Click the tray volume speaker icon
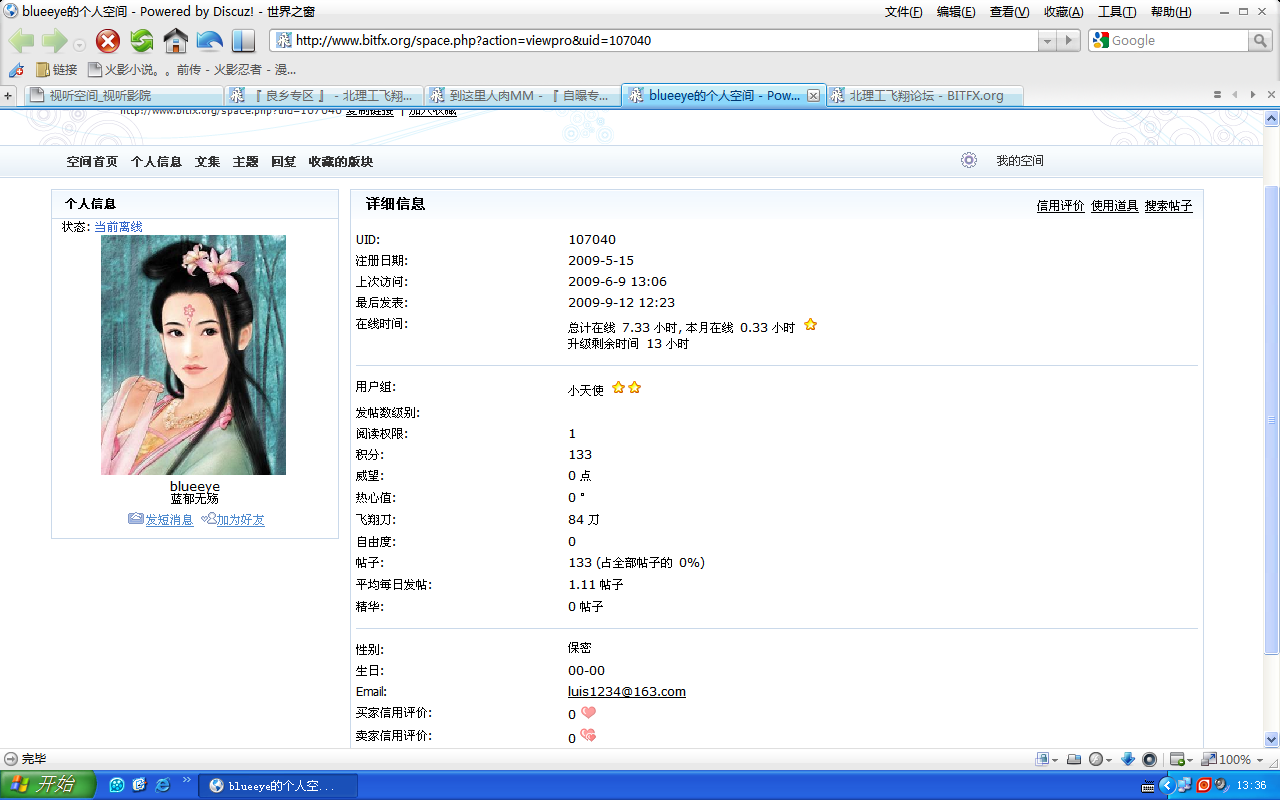Image resolution: width=1280 pixels, height=800 pixels. pyautogui.click(x=1221, y=785)
